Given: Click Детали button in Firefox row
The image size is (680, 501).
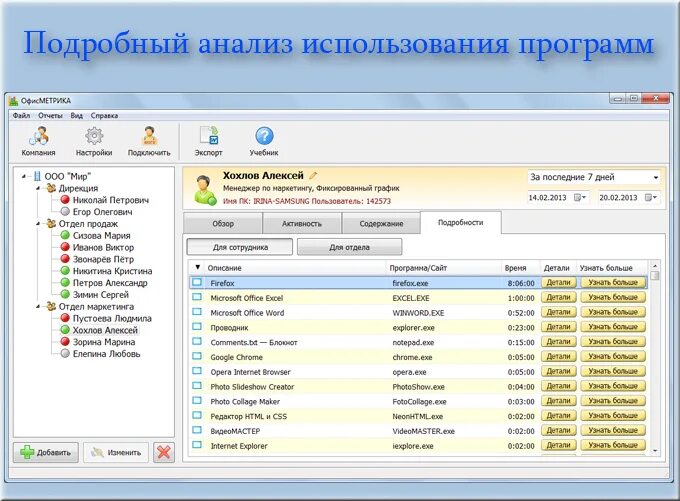Looking at the screenshot, I should tap(559, 283).
